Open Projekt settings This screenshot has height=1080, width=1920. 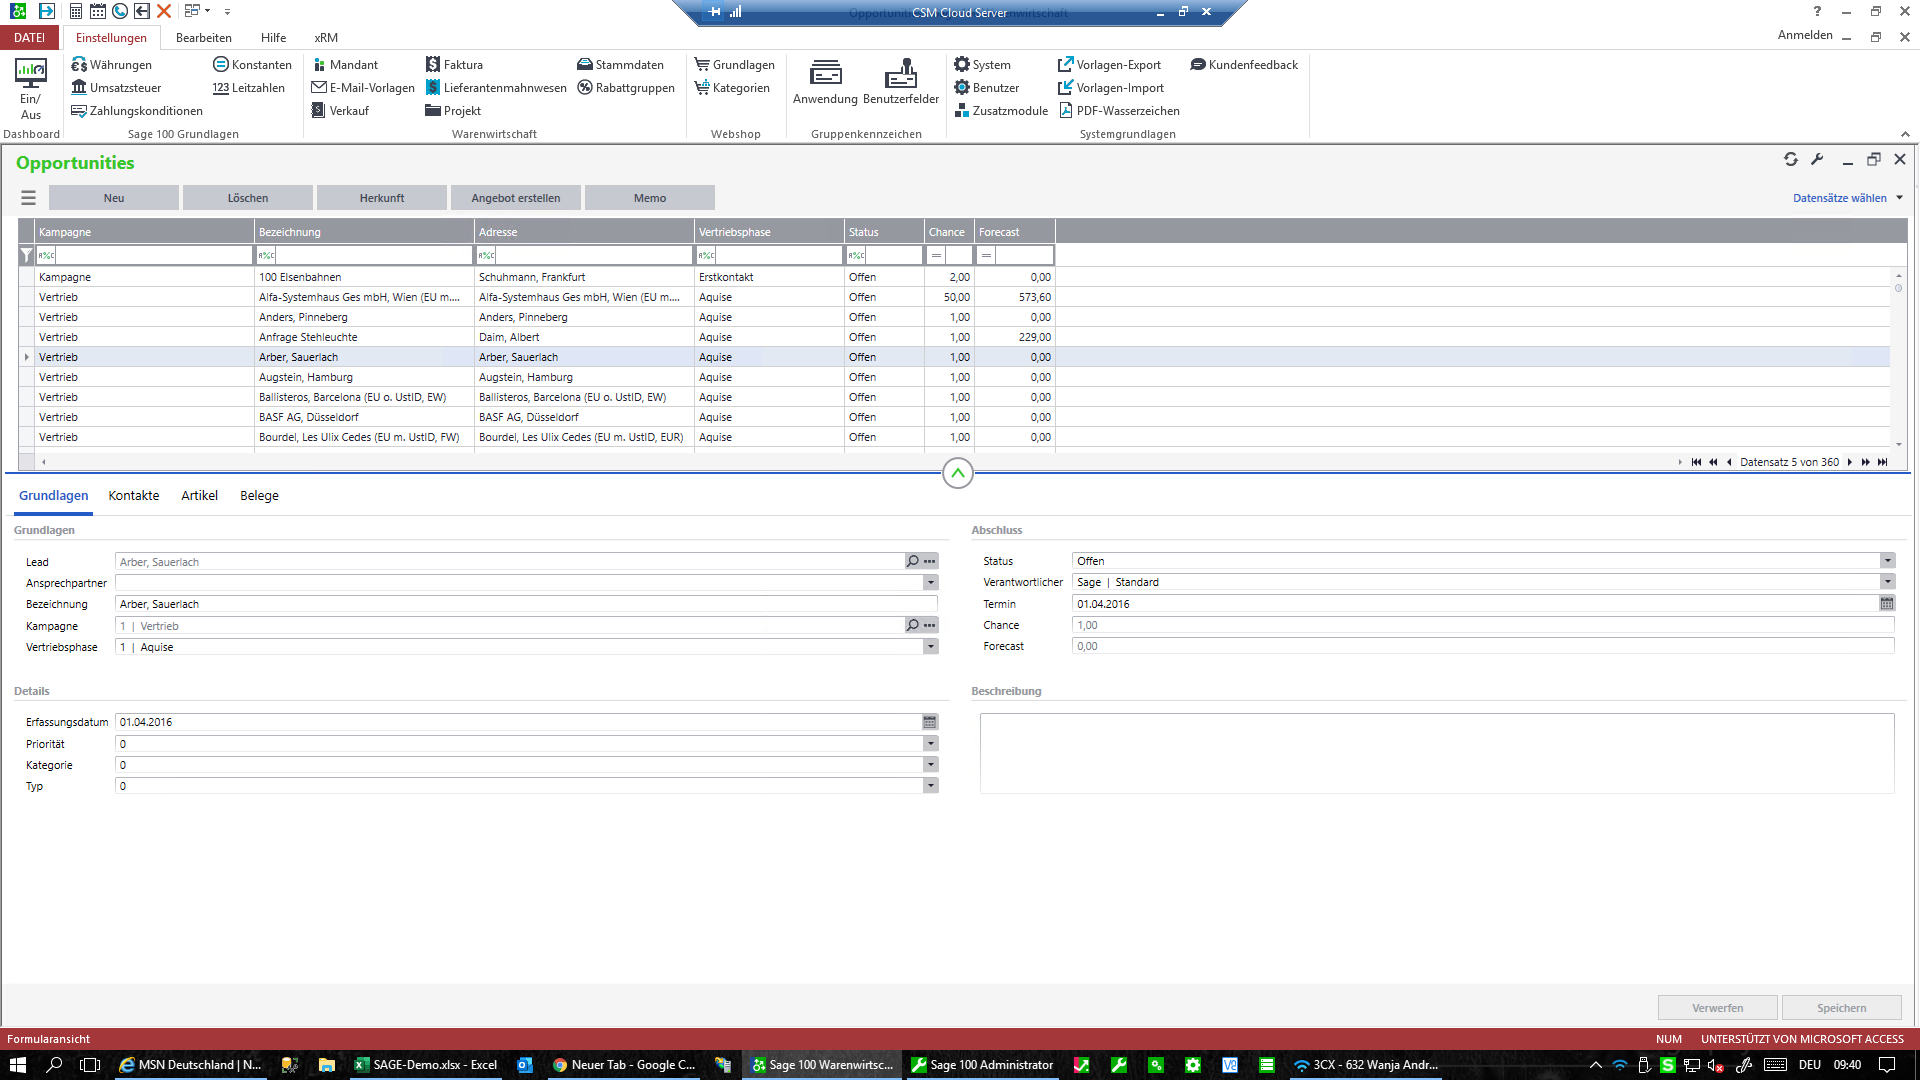tap(453, 111)
